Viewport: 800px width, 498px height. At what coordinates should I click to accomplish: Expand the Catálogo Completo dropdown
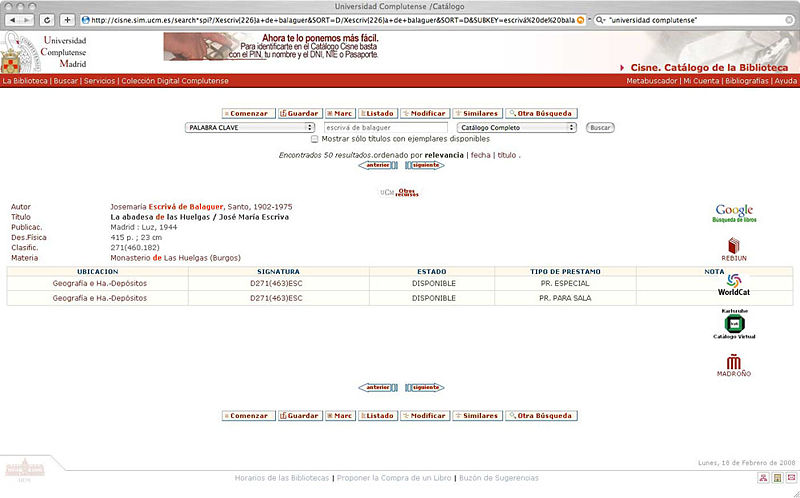(516, 127)
